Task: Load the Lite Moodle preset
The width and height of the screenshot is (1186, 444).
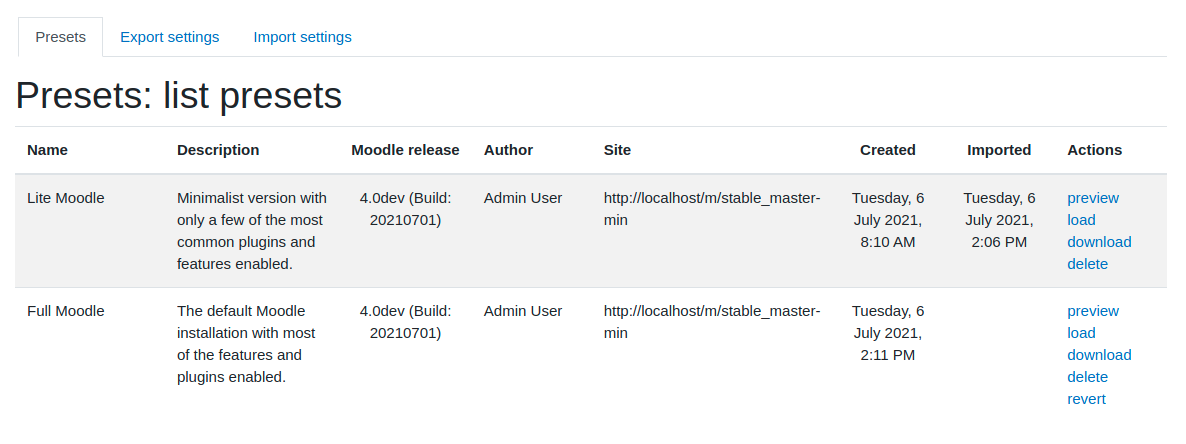Action: [1082, 220]
